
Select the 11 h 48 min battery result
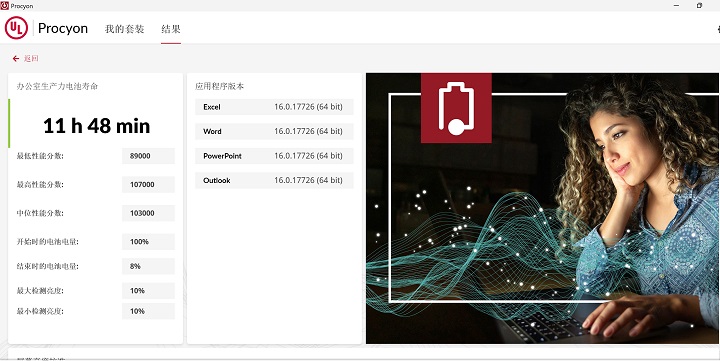[96, 126]
